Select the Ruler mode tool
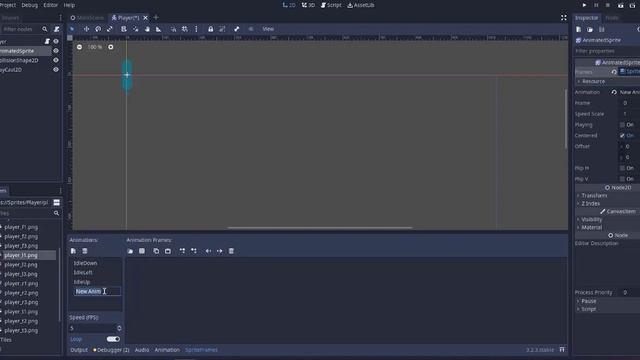The image size is (640, 360). 158,29
